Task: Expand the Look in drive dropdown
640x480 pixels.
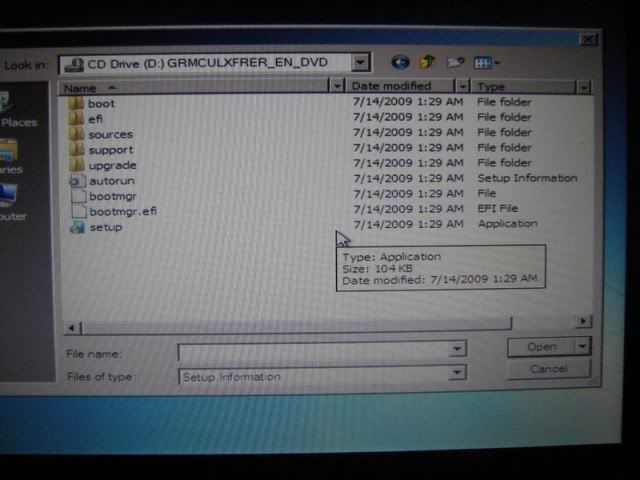Action: 360,63
